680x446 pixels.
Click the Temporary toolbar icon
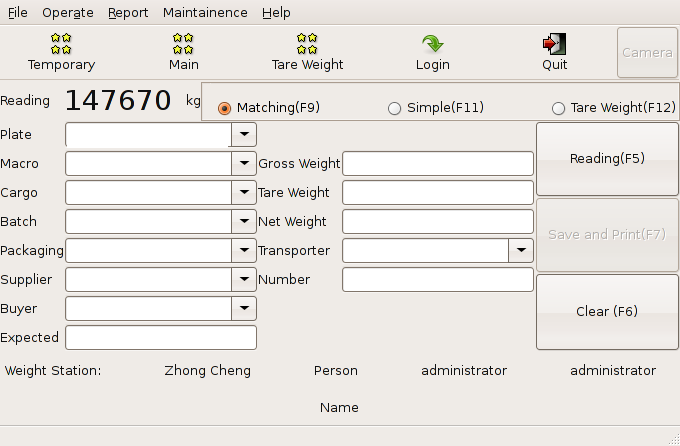tap(61, 44)
